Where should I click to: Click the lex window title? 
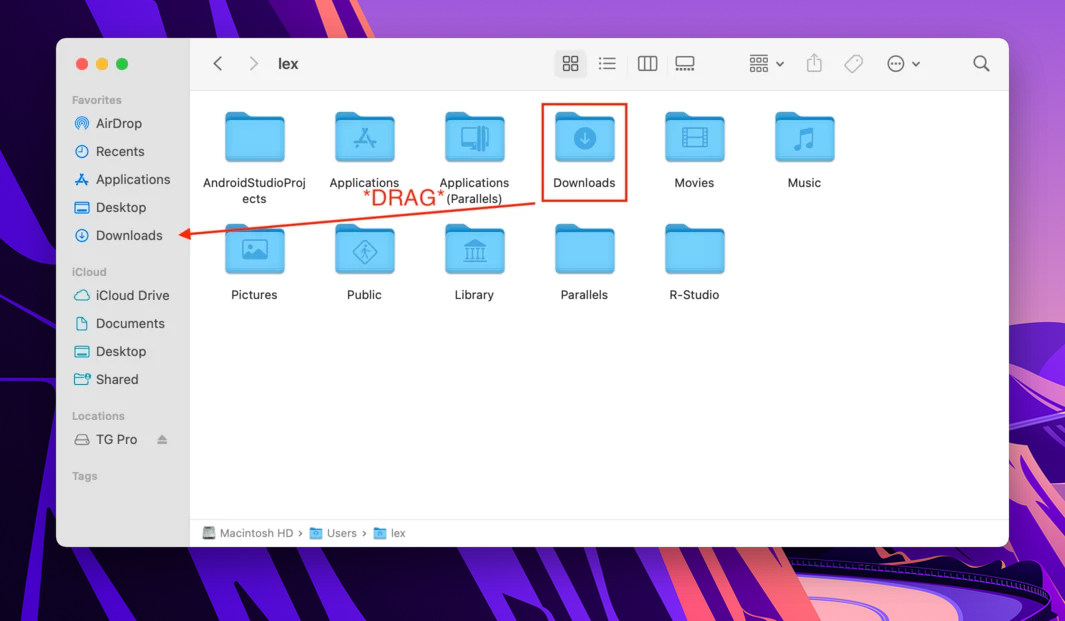click(x=288, y=64)
